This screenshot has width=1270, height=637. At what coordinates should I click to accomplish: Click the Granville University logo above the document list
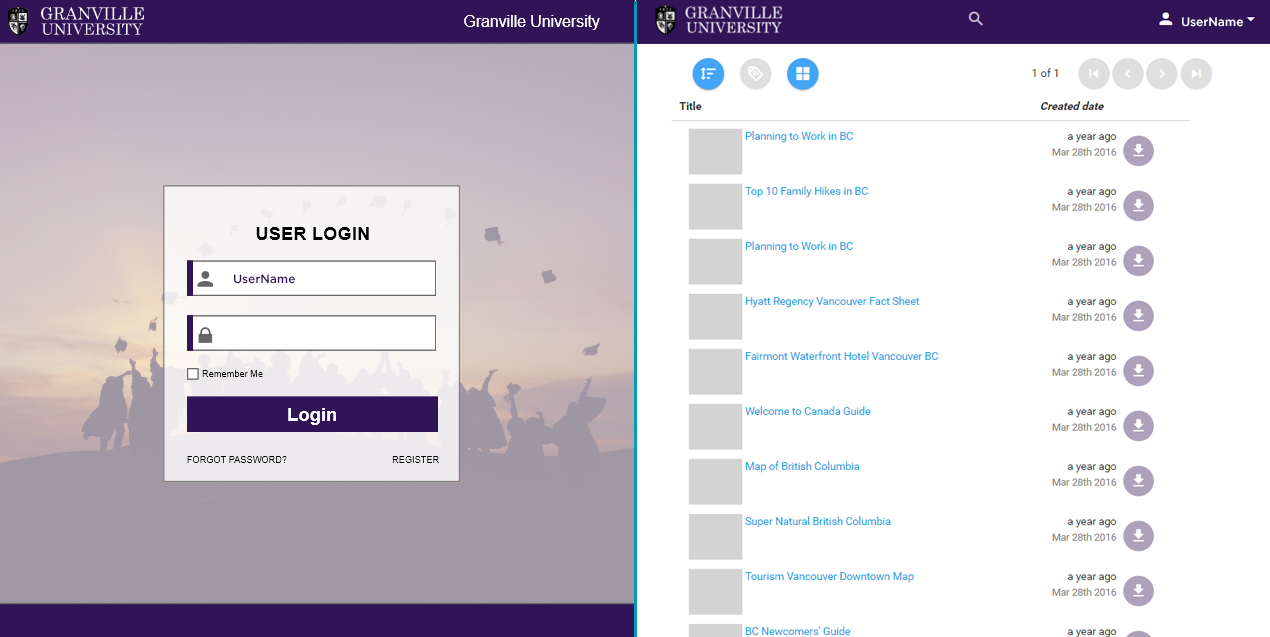[x=718, y=21]
